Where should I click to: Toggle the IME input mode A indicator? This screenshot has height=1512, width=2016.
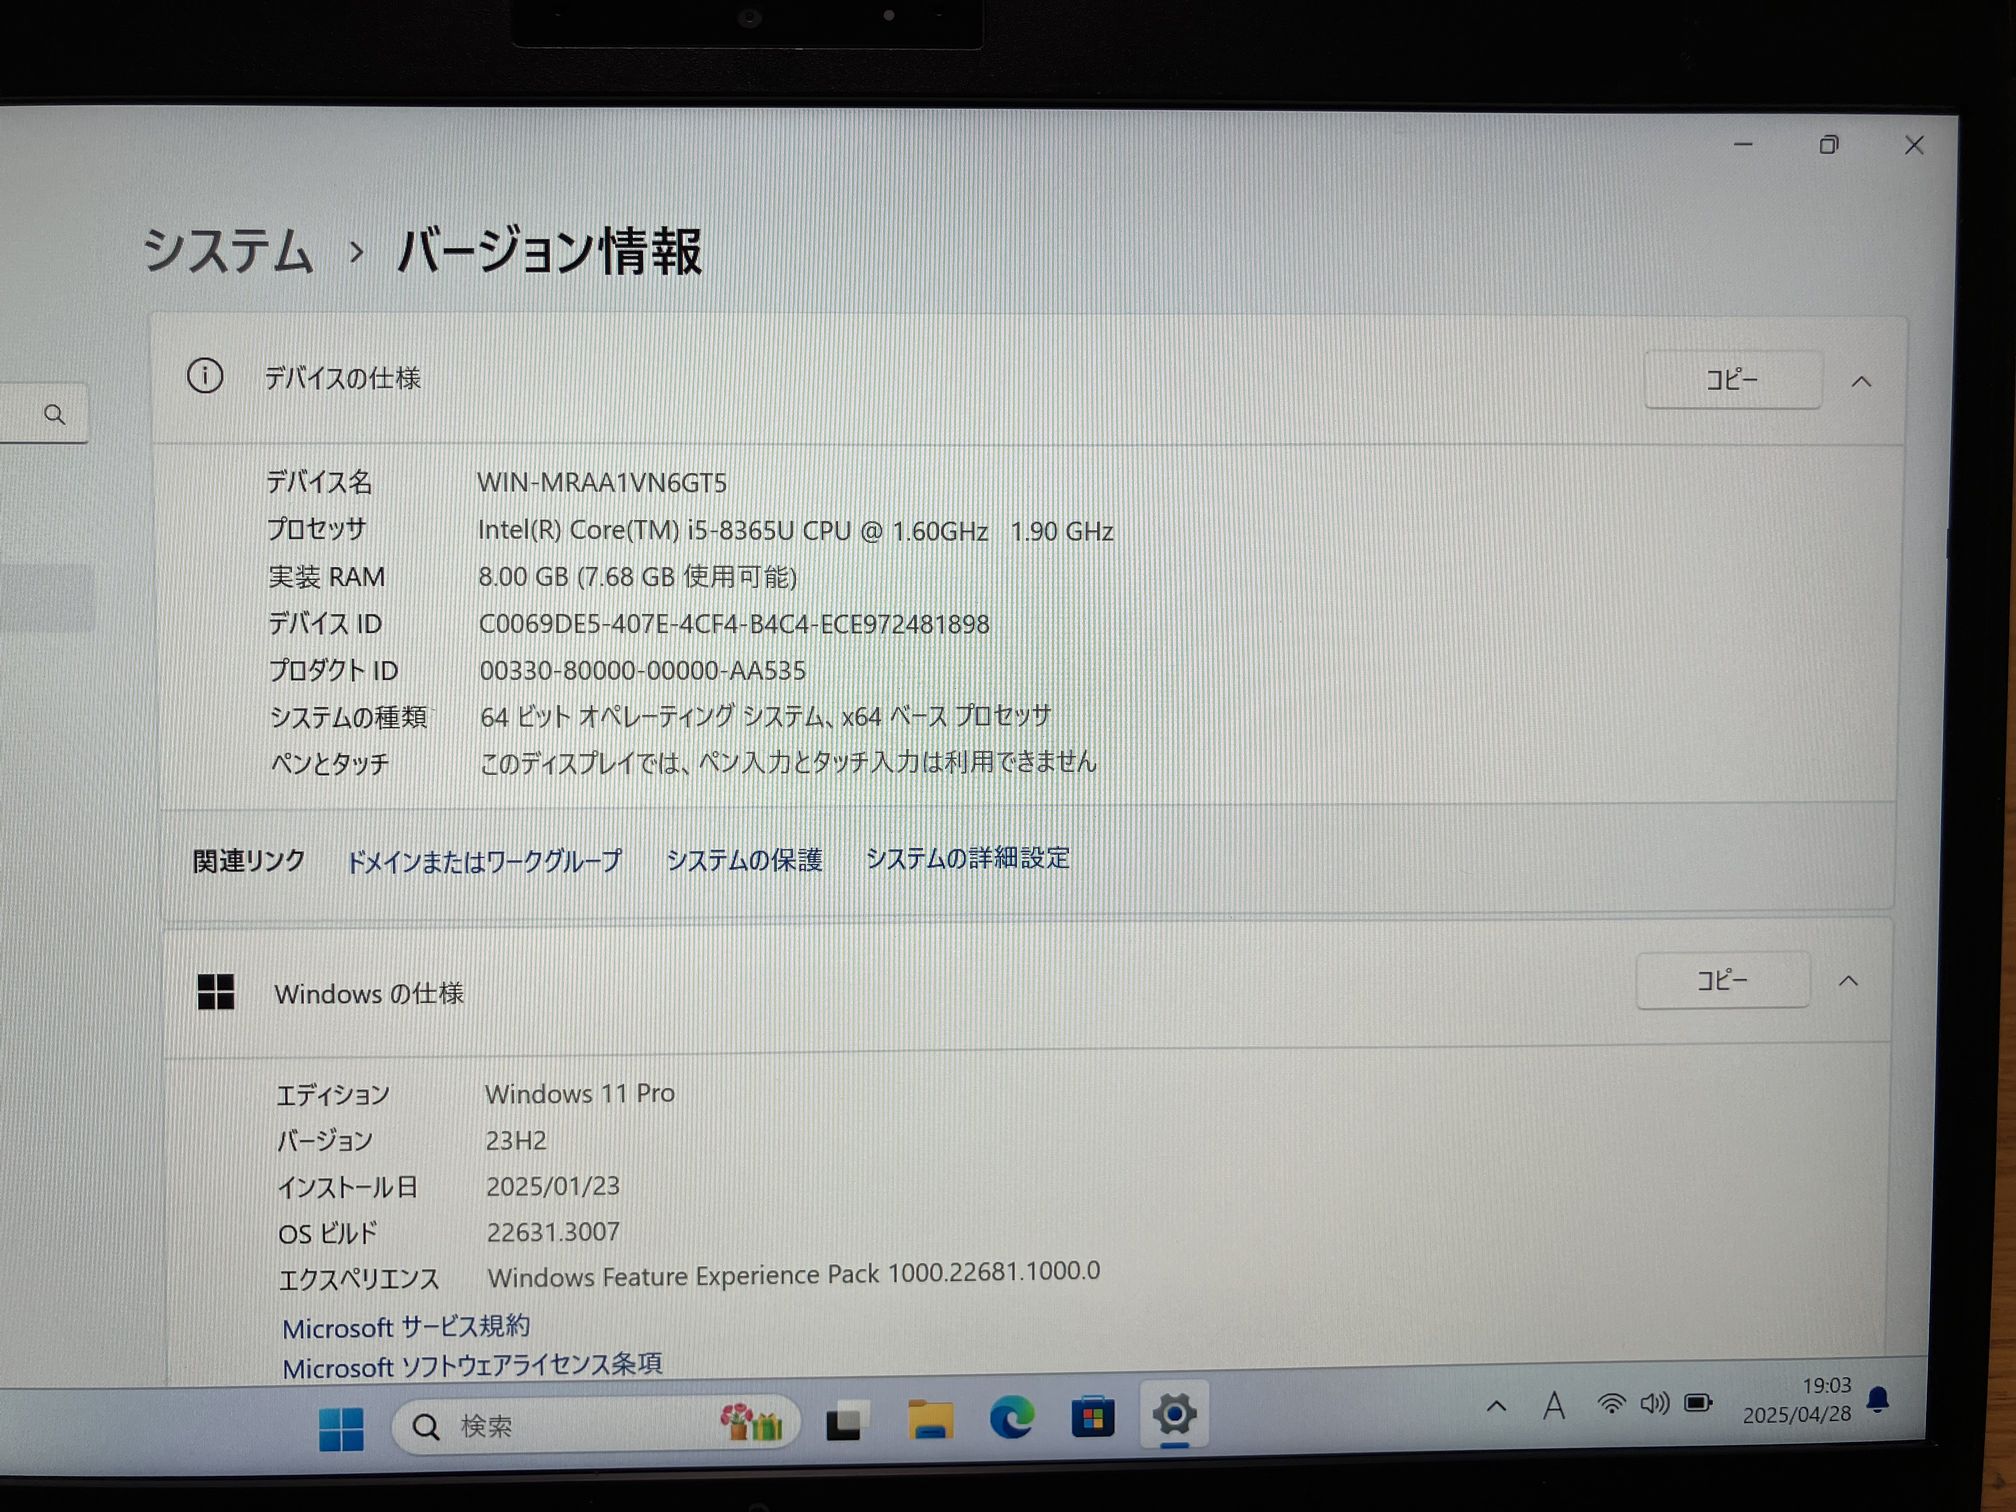(1553, 1407)
